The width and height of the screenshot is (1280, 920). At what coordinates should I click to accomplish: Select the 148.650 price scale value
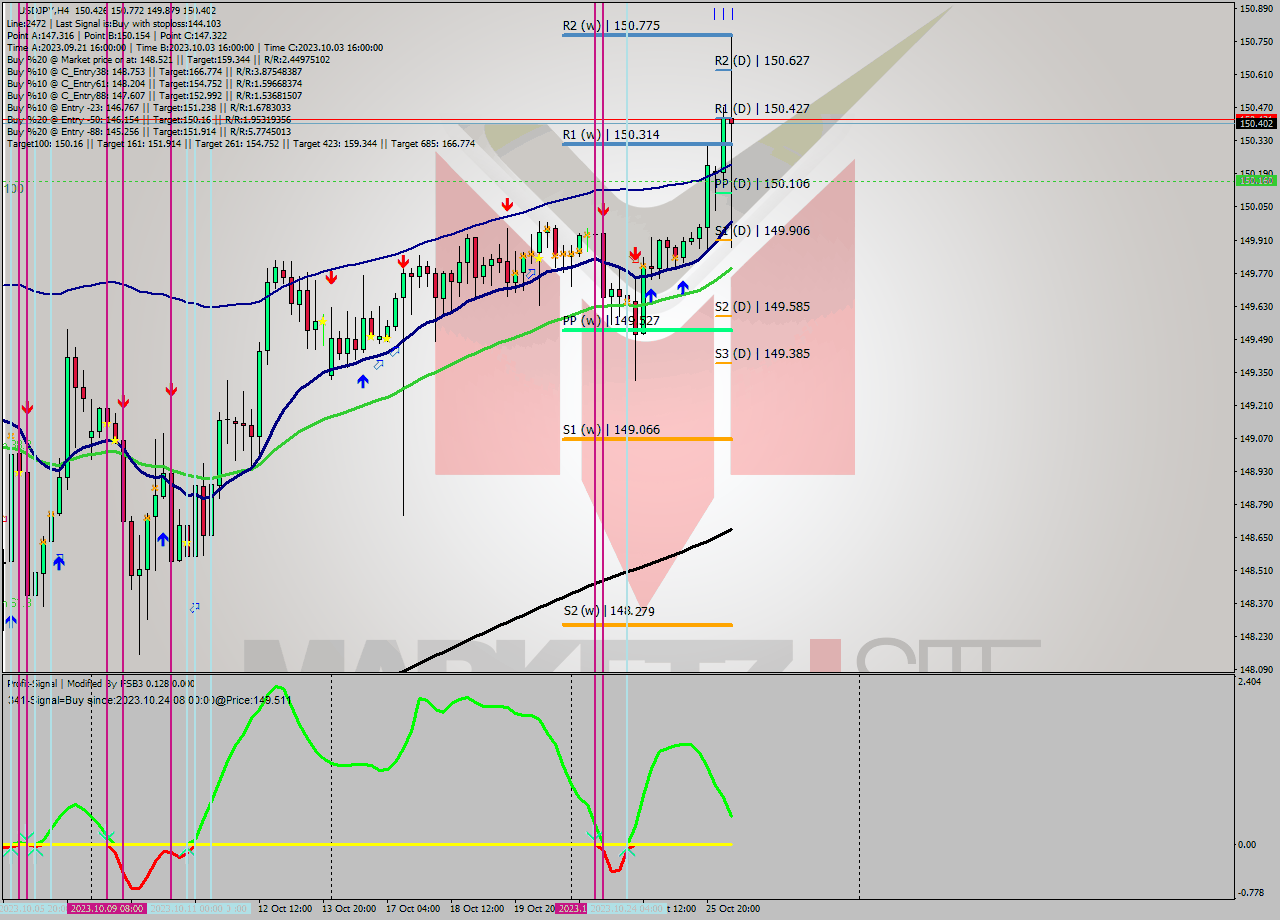click(1256, 537)
